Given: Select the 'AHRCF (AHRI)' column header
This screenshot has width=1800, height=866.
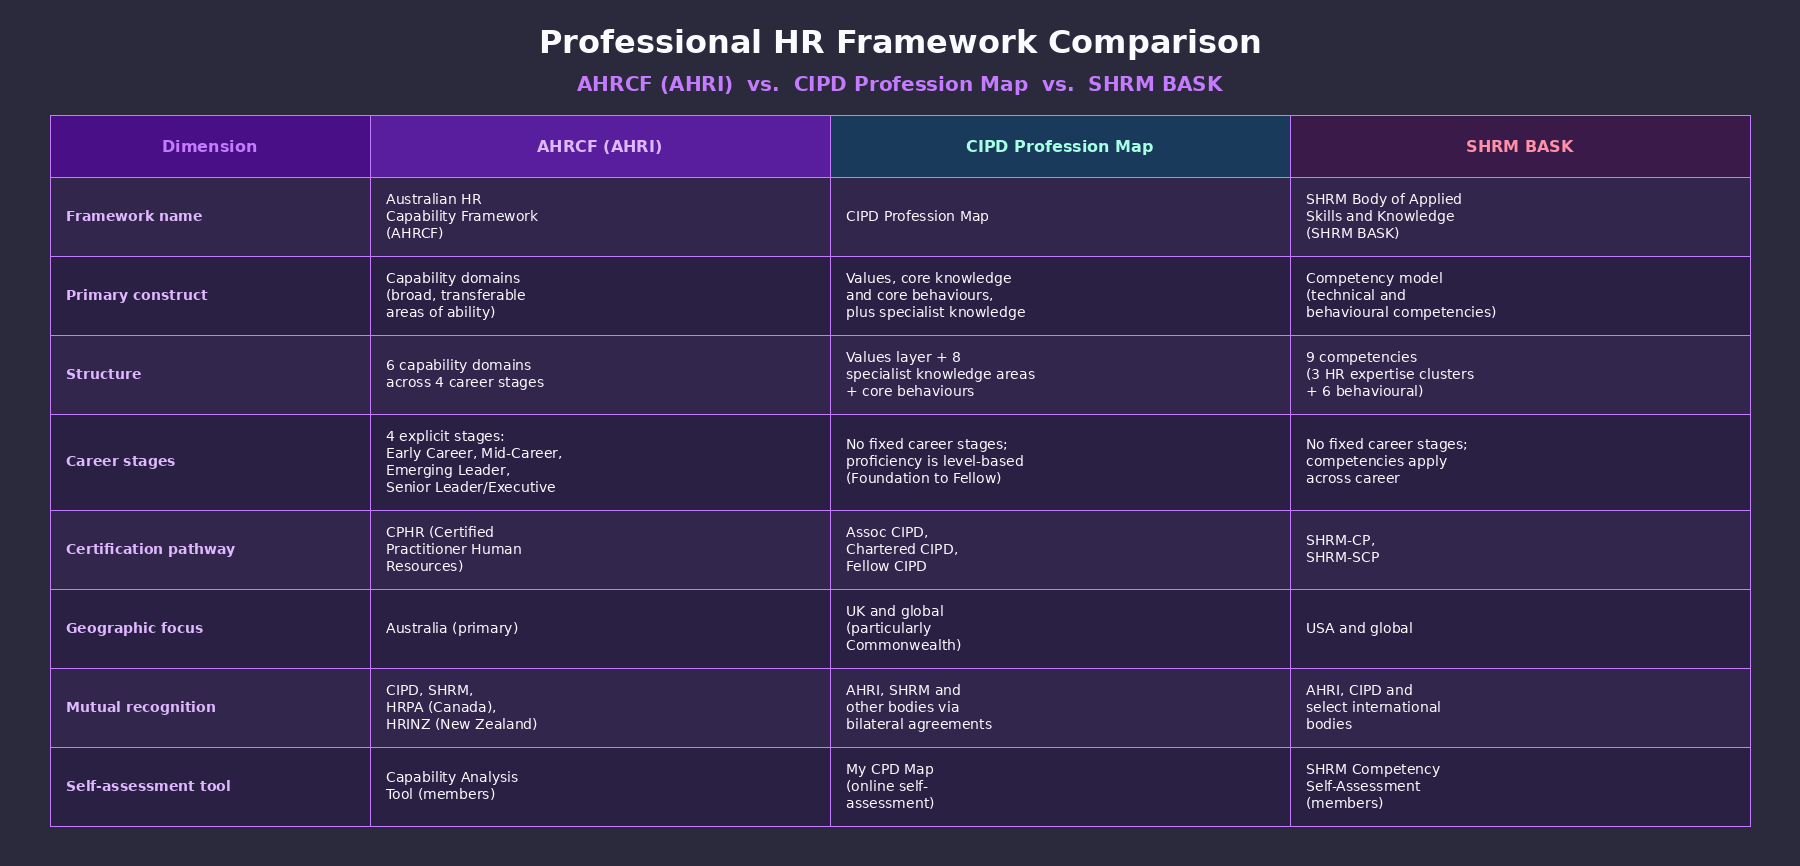Looking at the screenshot, I should [600, 147].
